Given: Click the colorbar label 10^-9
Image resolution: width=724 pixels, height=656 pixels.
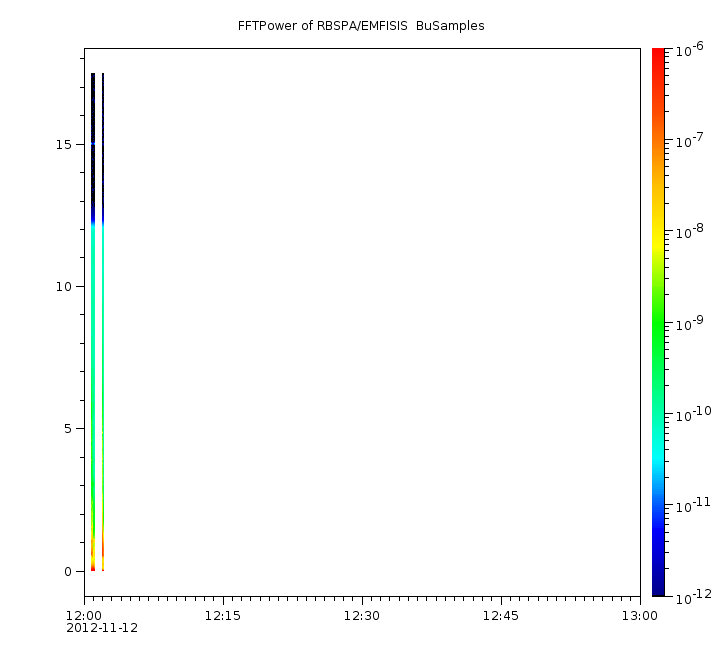Looking at the screenshot, I should (x=690, y=323).
